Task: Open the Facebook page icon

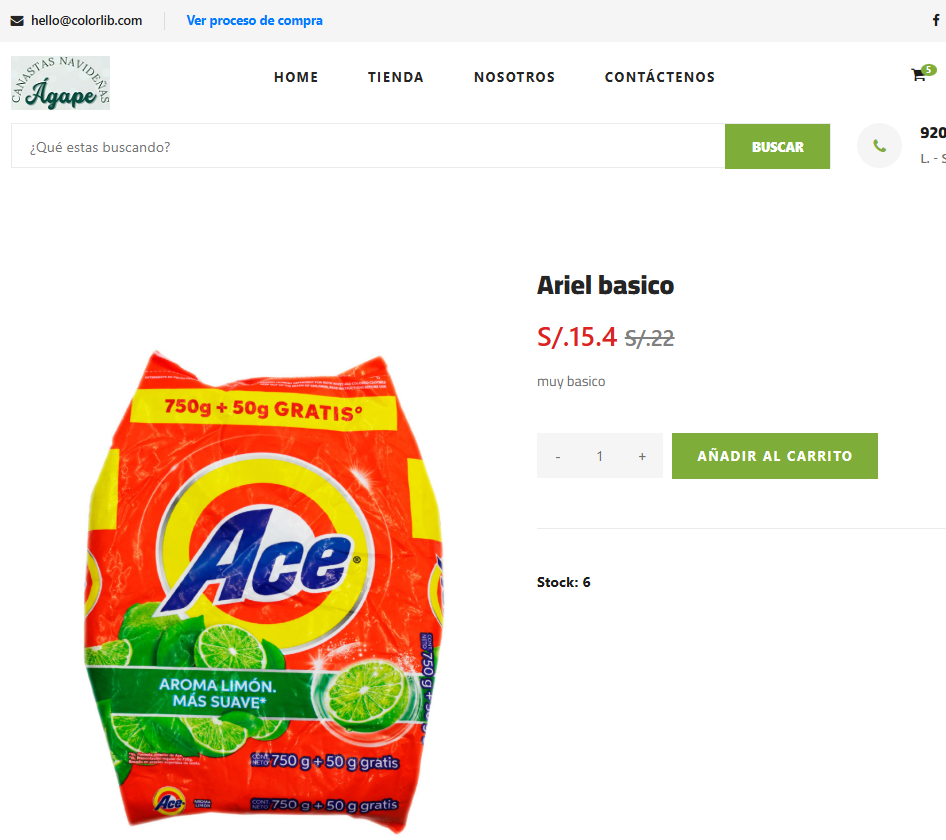Action: point(936,21)
